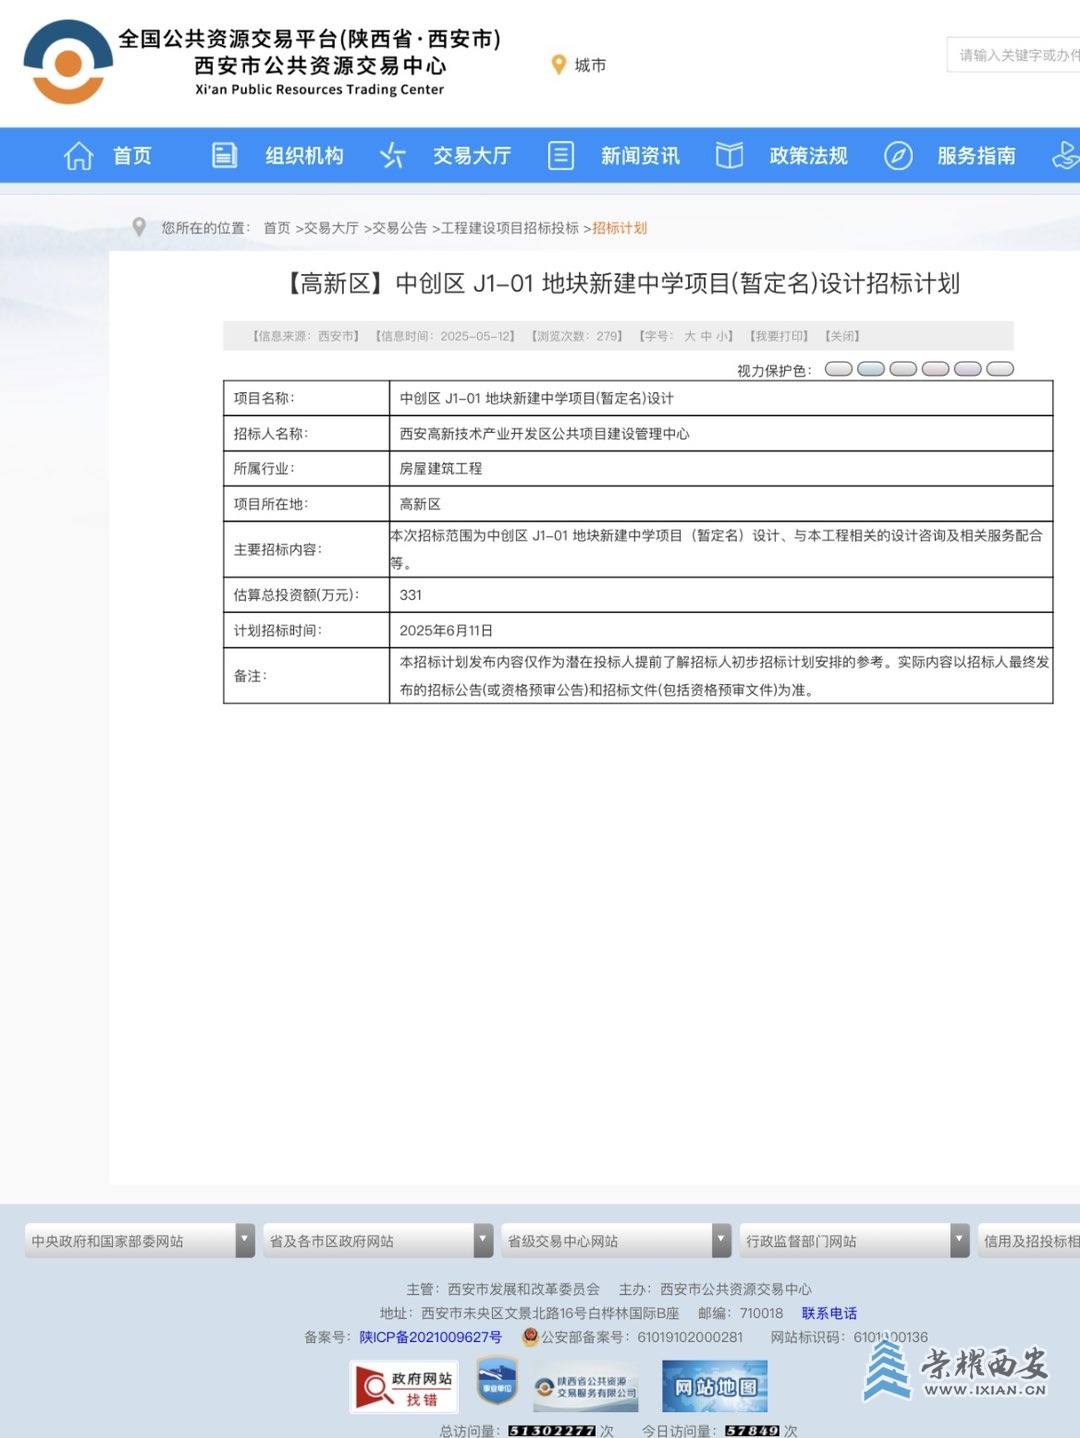
Task: Expand the 省及各市区政府网站 dropdown
Action: point(378,1241)
